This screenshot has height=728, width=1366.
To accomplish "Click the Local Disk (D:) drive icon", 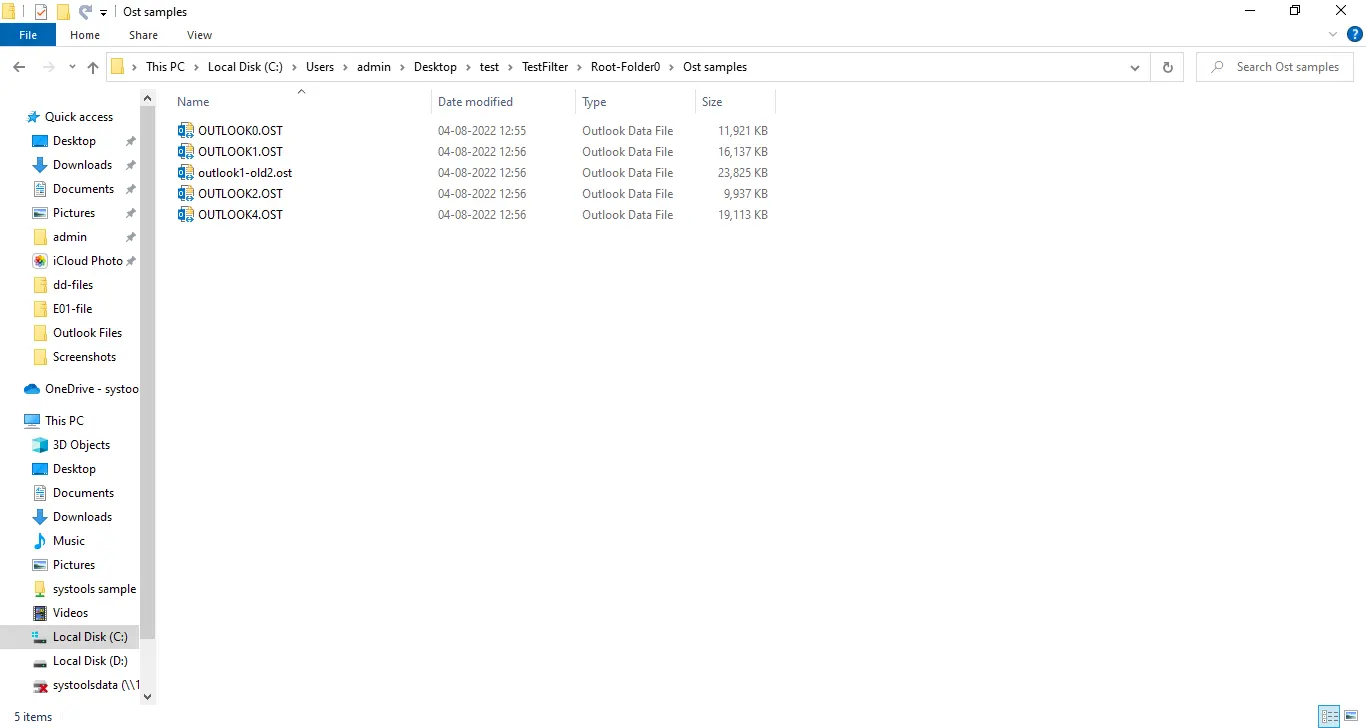I will (40, 661).
